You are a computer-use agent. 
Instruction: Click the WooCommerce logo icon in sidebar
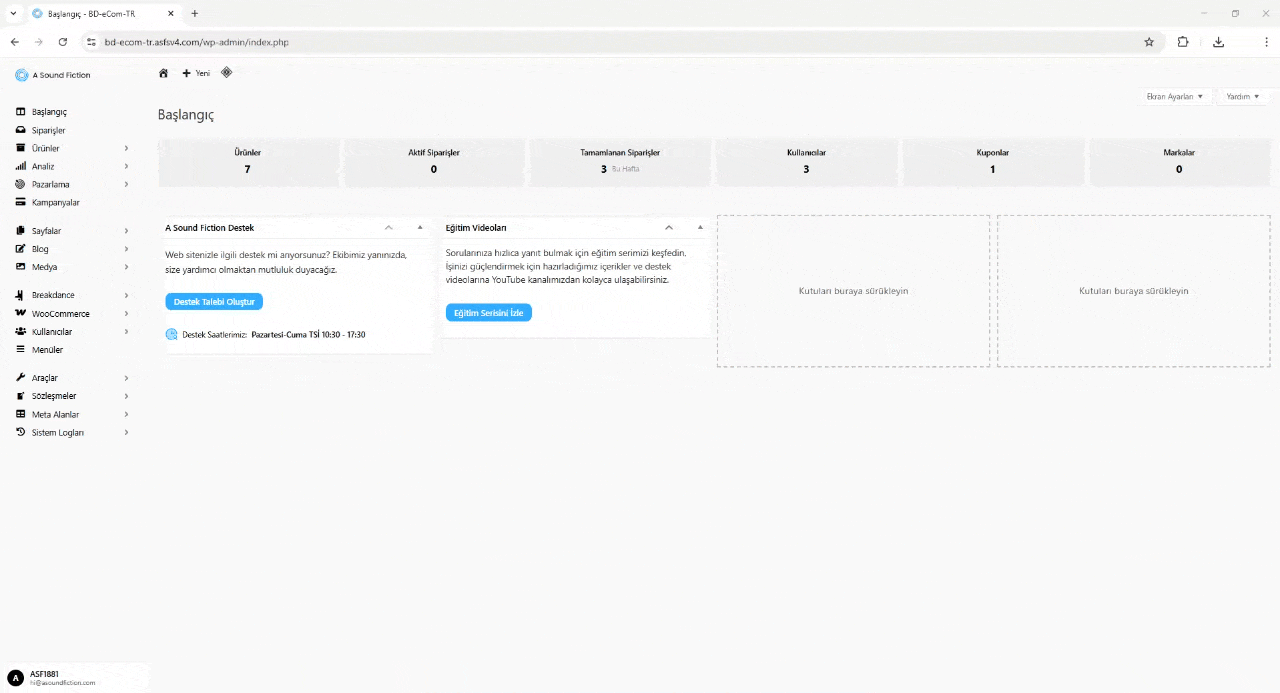click(x=21, y=313)
